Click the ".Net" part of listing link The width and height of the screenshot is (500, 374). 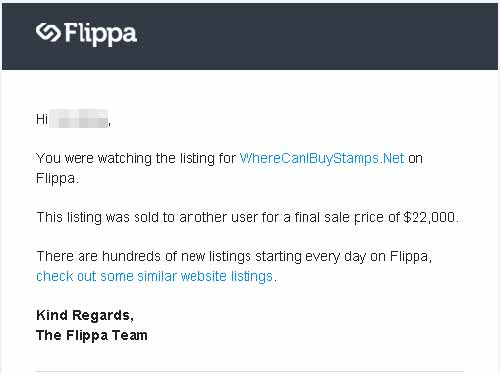point(391,158)
